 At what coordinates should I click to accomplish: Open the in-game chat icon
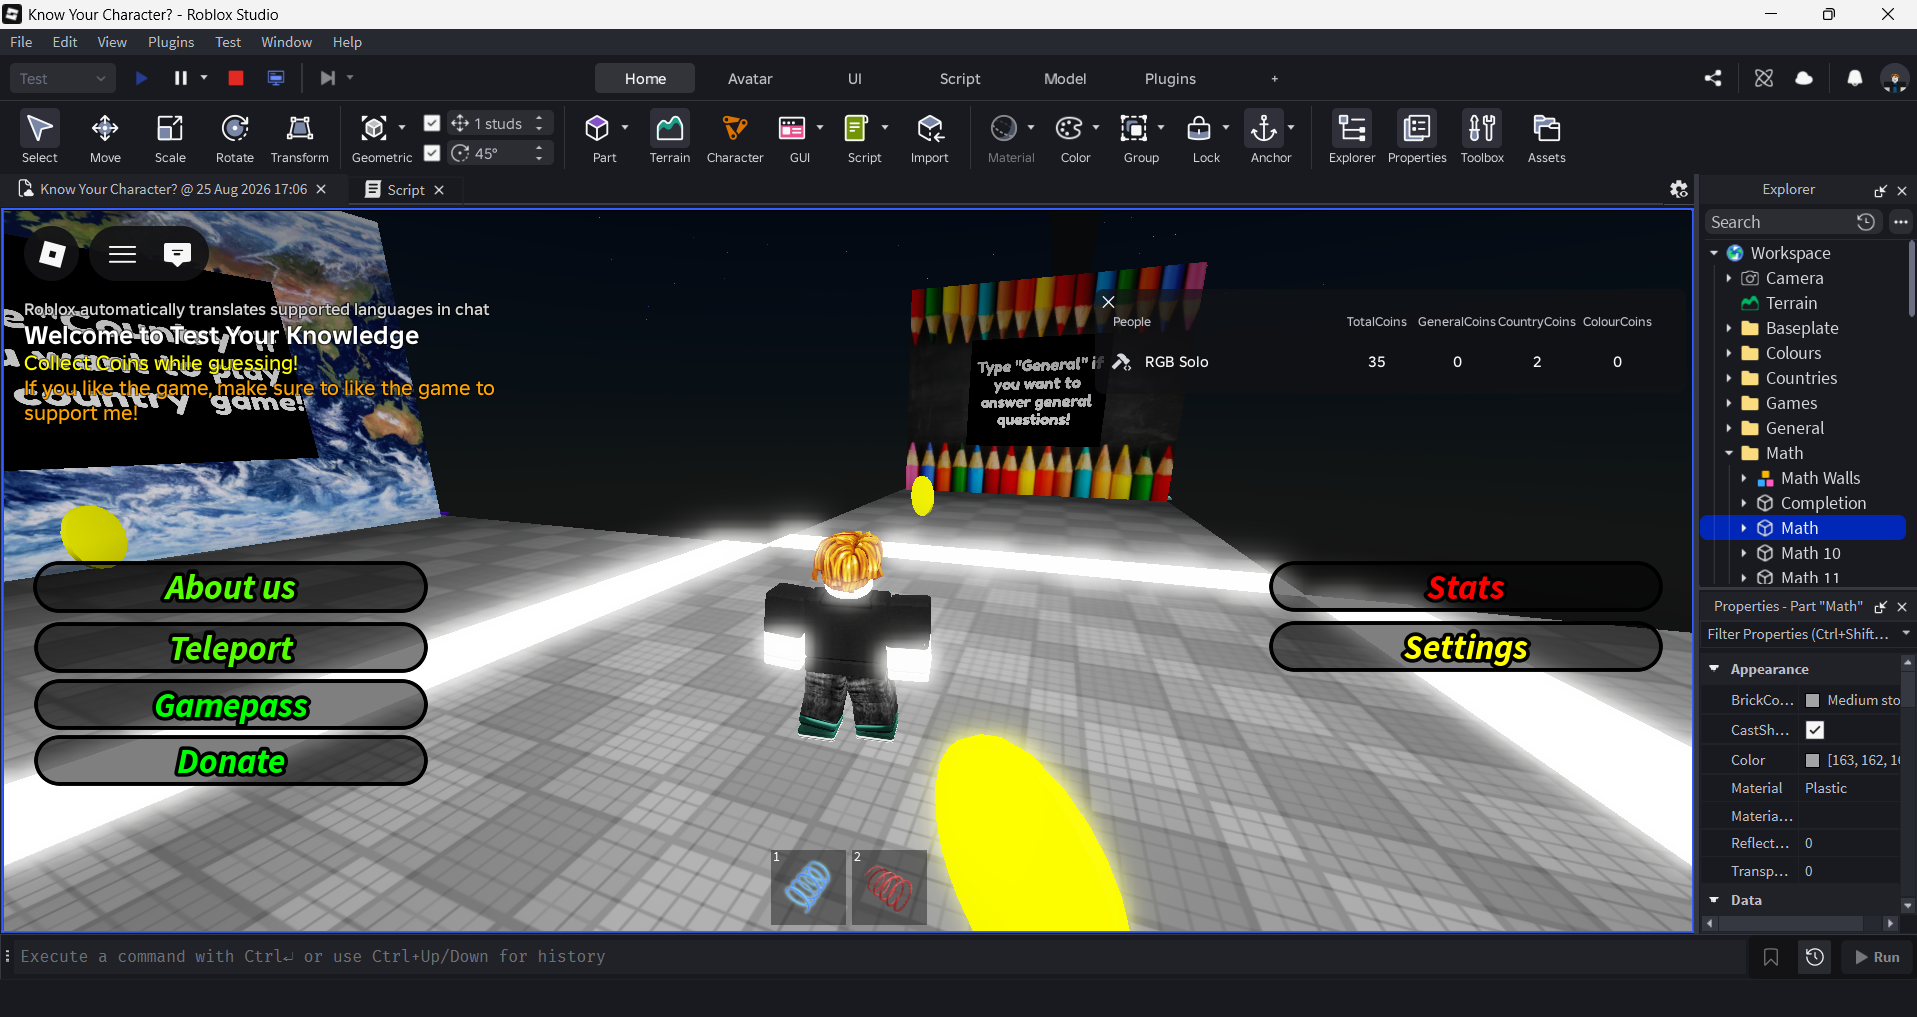(177, 254)
